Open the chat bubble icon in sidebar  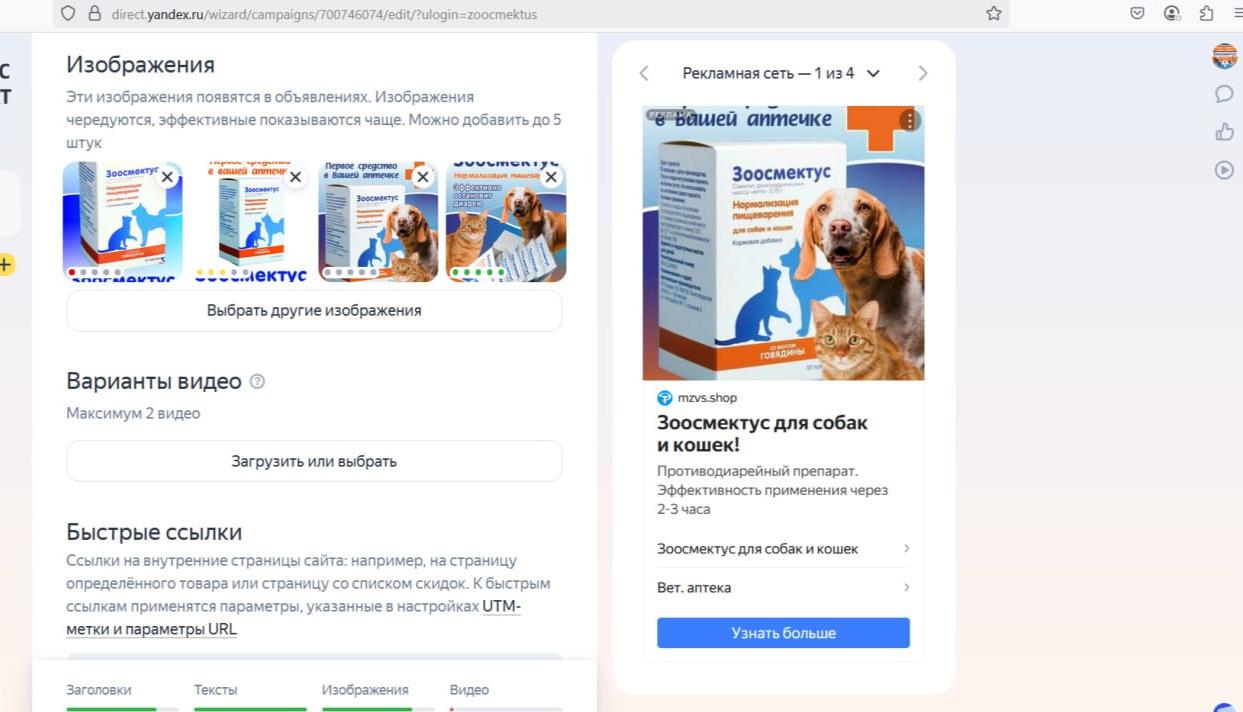[1224, 94]
